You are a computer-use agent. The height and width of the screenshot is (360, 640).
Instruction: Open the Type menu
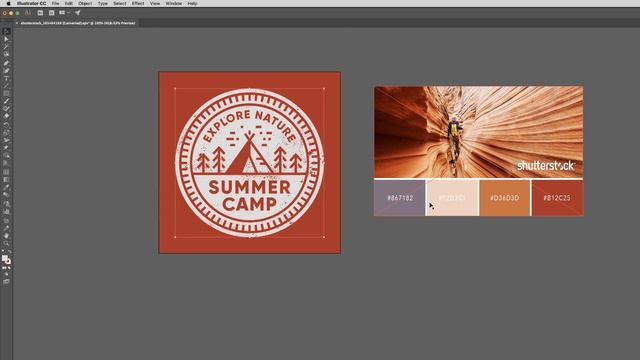click(x=102, y=3)
